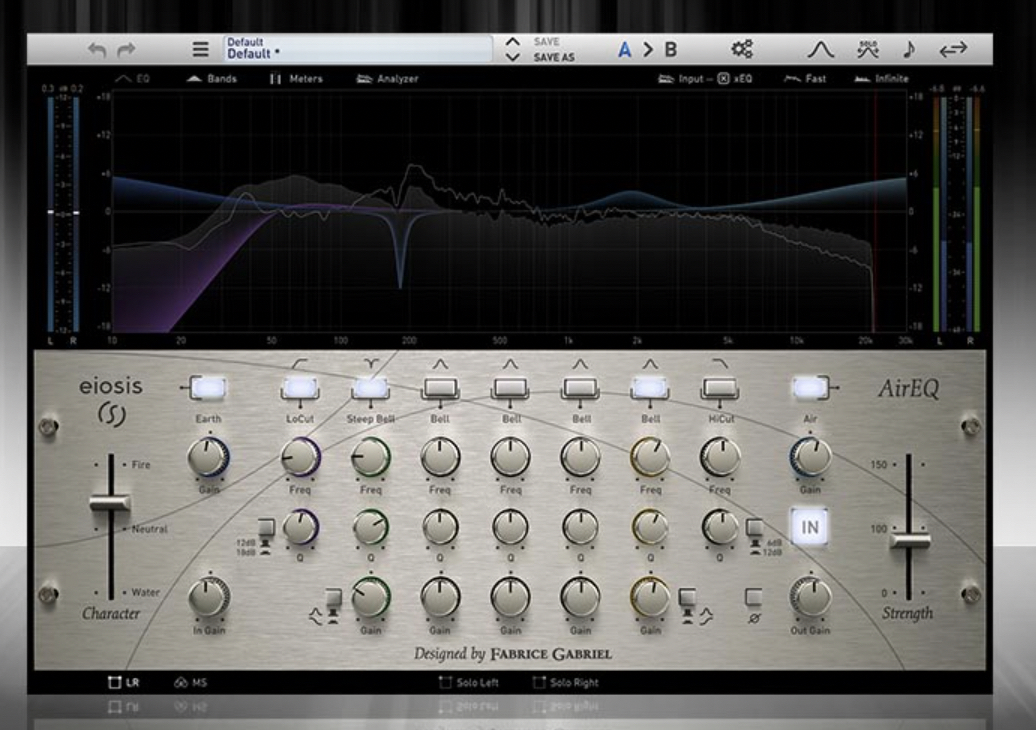Toggle the Analyzer display option

[x=387, y=79]
